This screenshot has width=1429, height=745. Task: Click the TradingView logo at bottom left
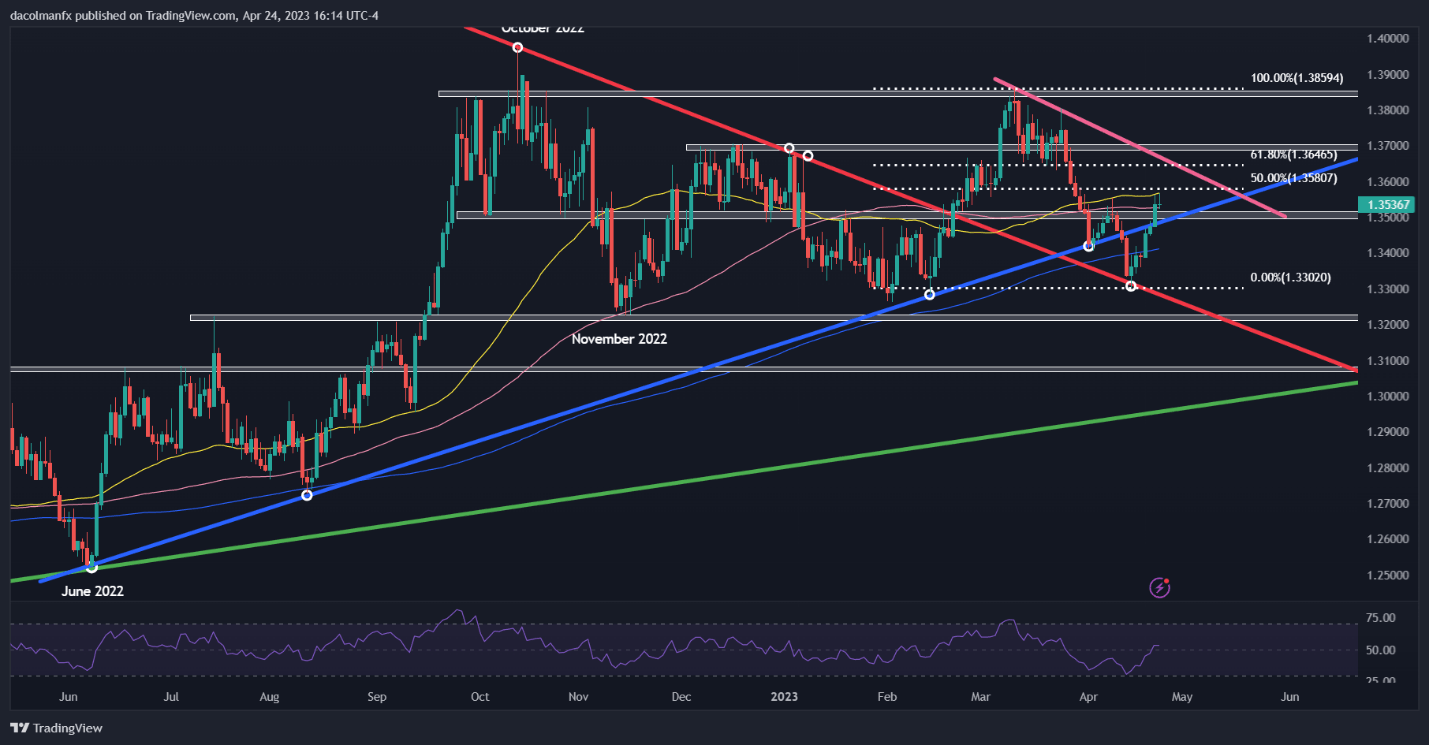57,728
